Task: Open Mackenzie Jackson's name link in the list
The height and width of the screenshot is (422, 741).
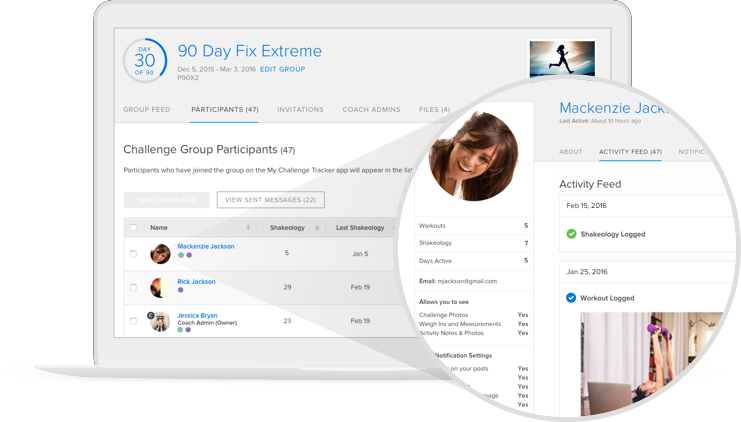Action: click(206, 246)
